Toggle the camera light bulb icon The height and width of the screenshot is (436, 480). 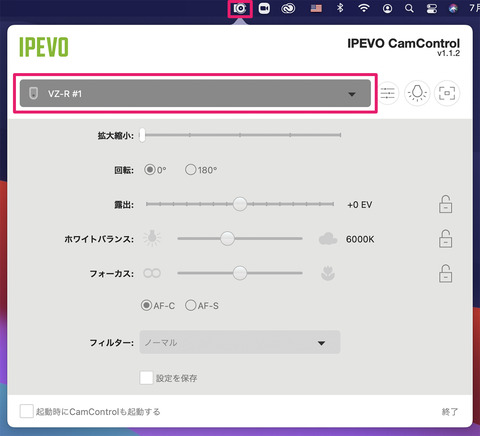(417, 93)
